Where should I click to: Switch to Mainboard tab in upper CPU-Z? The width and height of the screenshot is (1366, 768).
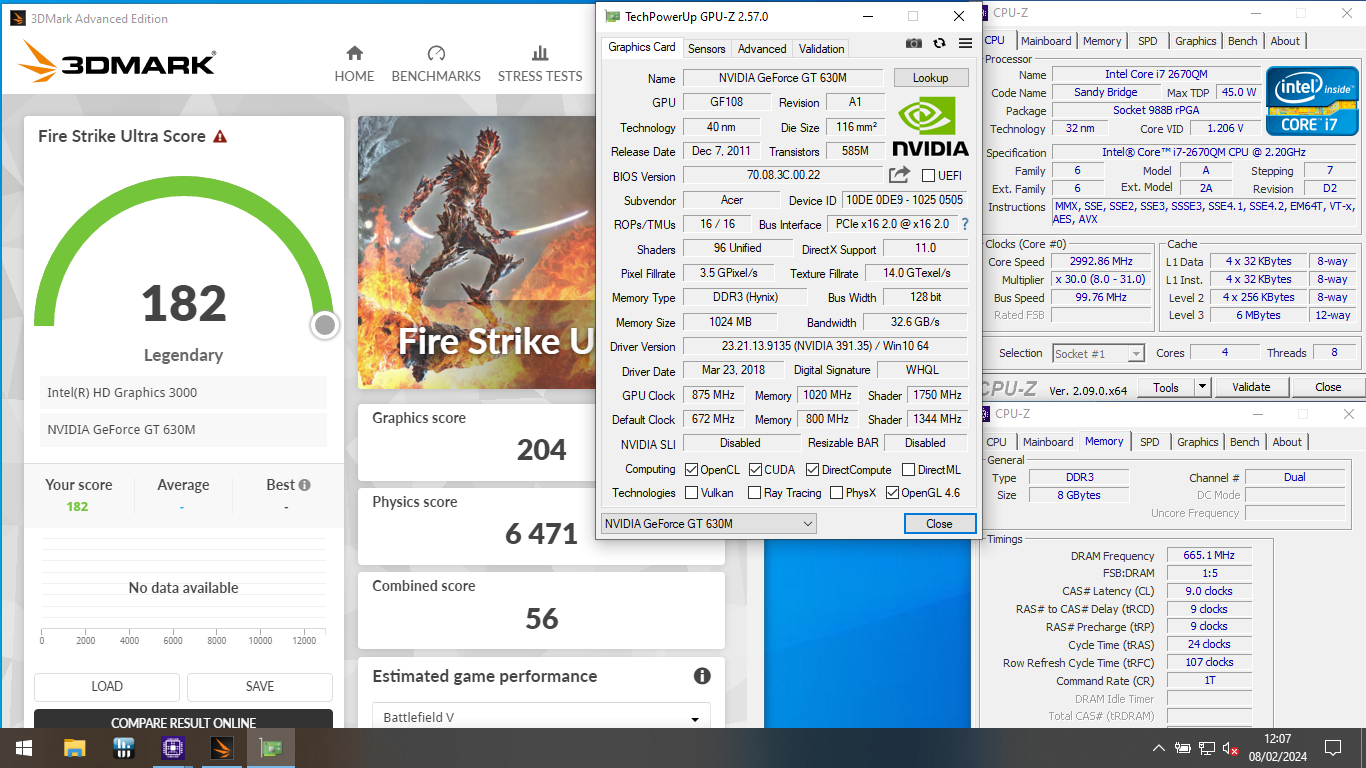tap(1046, 41)
